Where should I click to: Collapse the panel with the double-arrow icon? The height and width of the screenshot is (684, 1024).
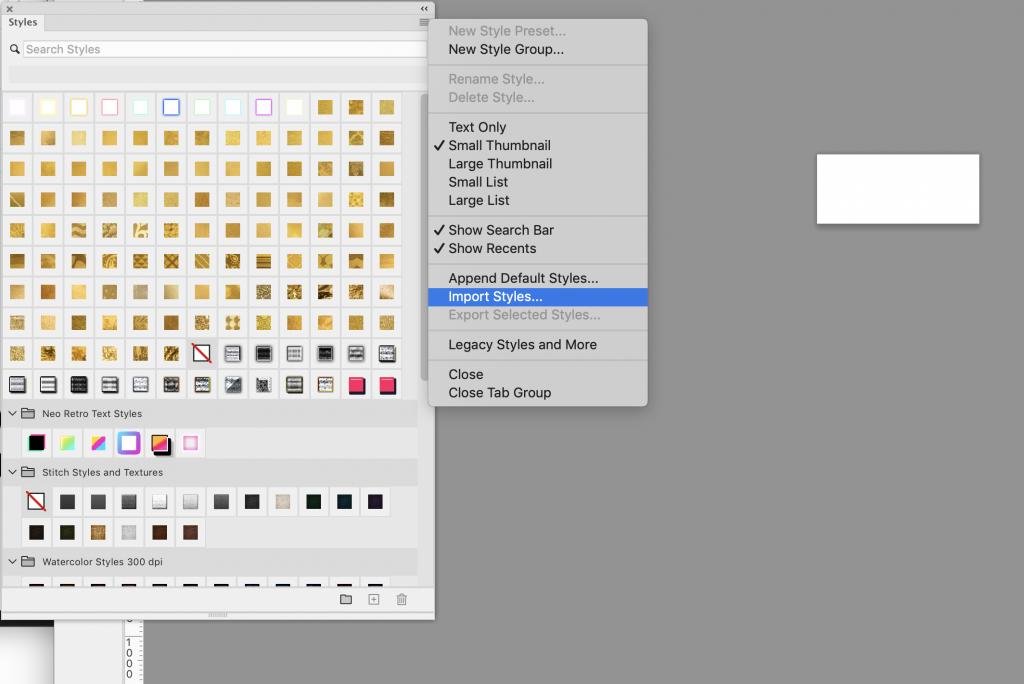pyautogui.click(x=424, y=8)
